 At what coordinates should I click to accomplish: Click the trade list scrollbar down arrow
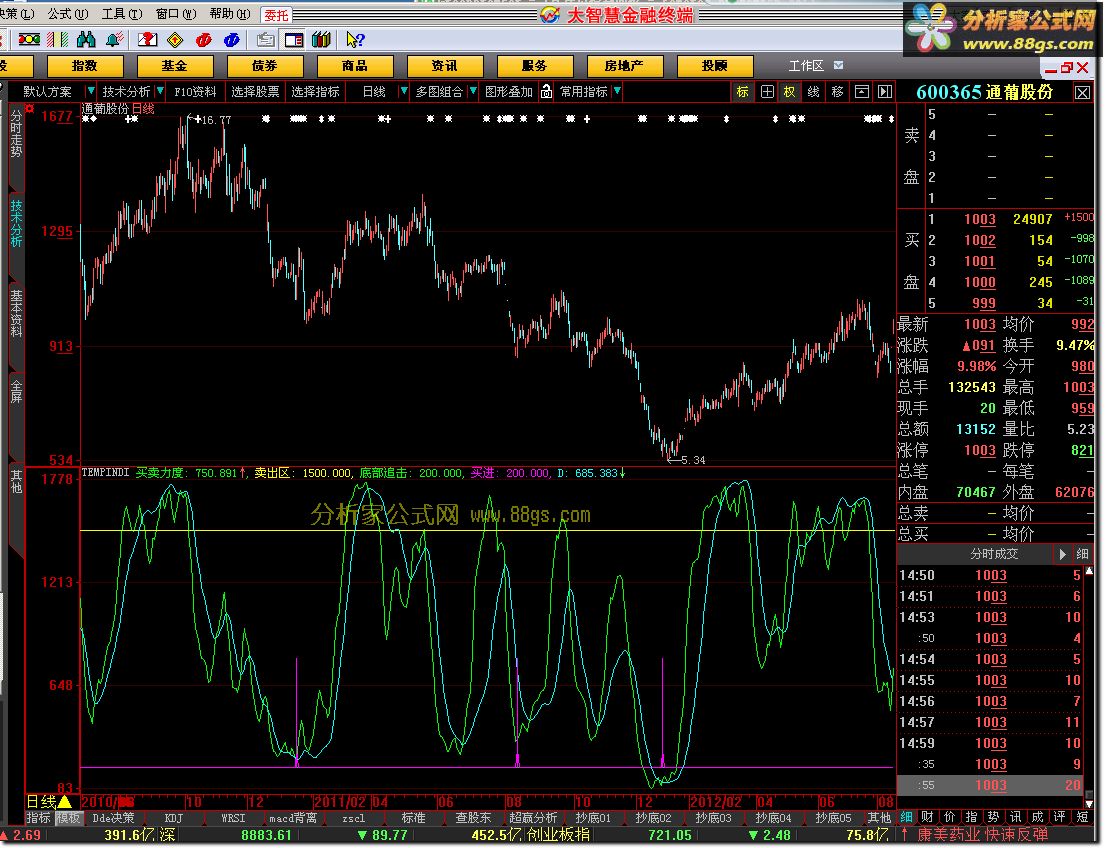pyautogui.click(x=1089, y=803)
